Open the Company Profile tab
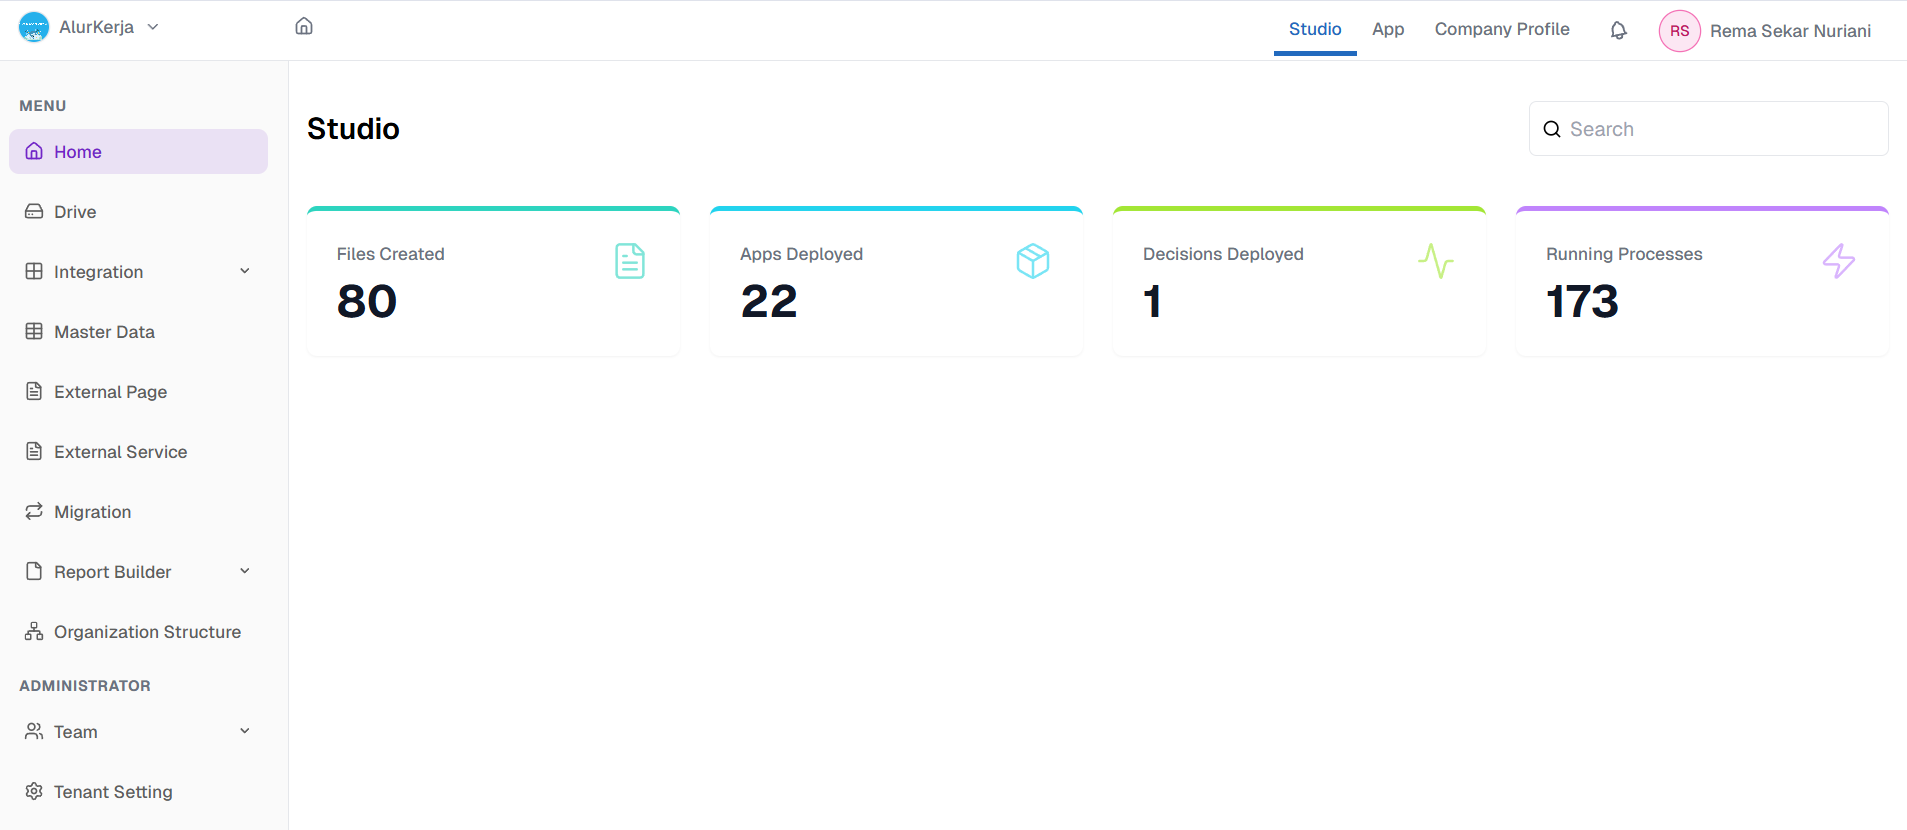 tap(1501, 29)
